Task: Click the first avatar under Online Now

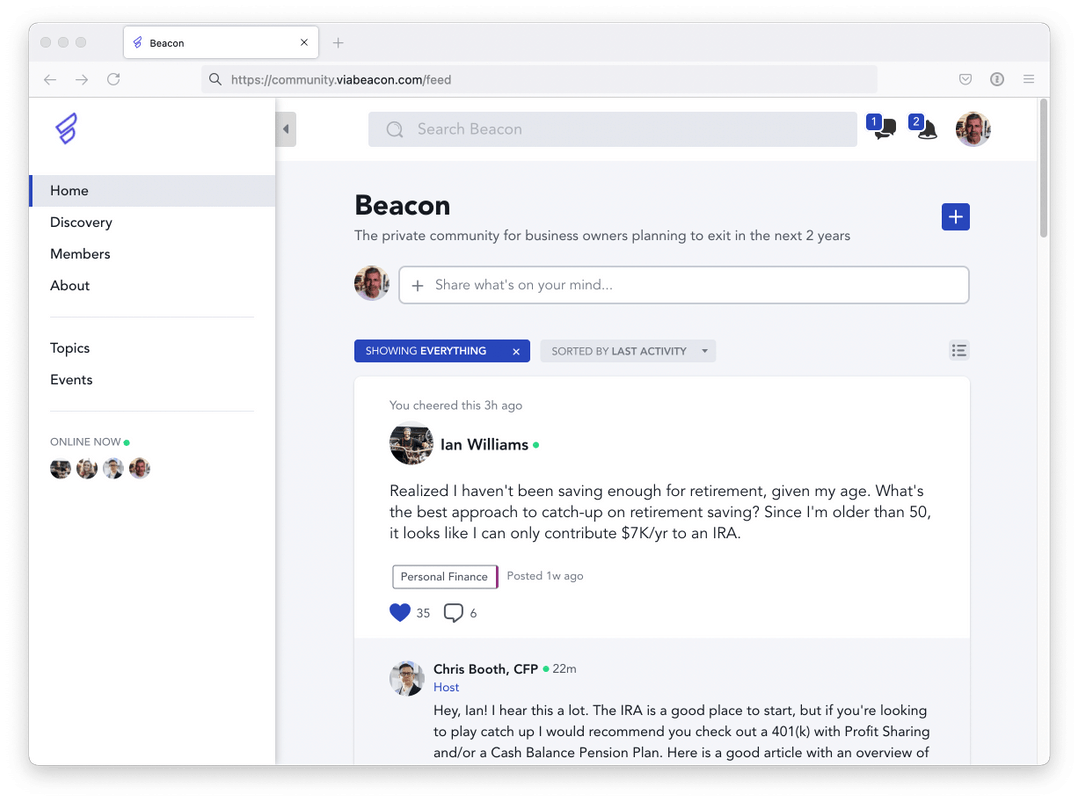Action: (x=61, y=469)
